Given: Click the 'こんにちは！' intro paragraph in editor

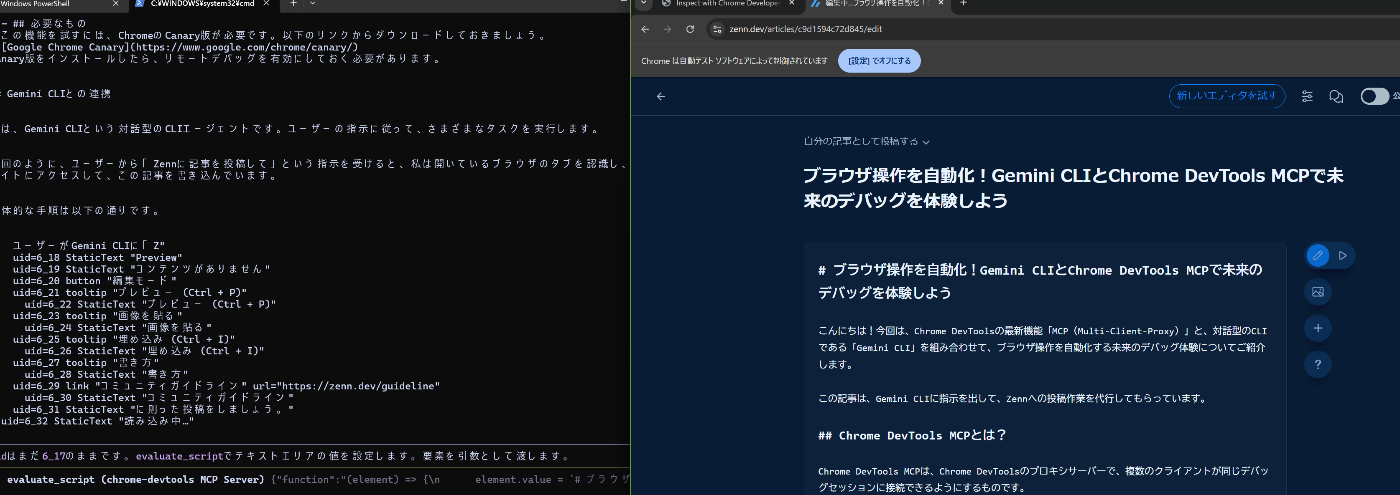Looking at the screenshot, I should [1042, 347].
